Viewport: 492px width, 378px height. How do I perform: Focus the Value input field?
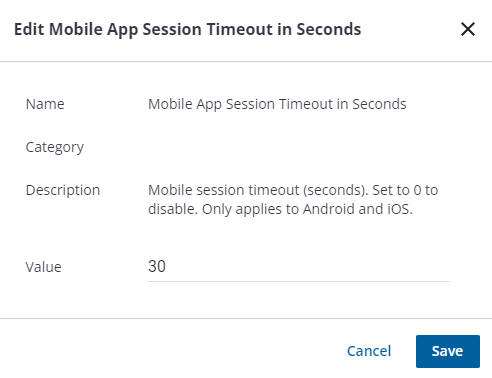click(299, 266)
